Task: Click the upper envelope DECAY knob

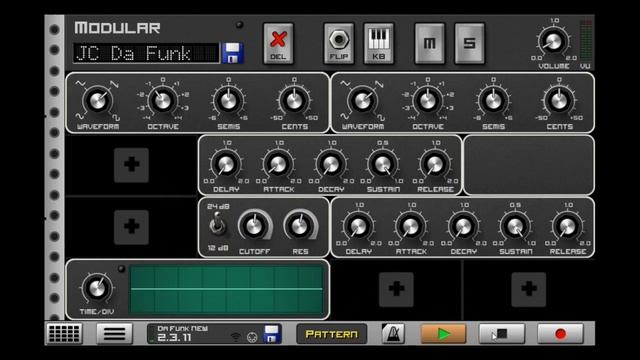Action: pos(331,164)
